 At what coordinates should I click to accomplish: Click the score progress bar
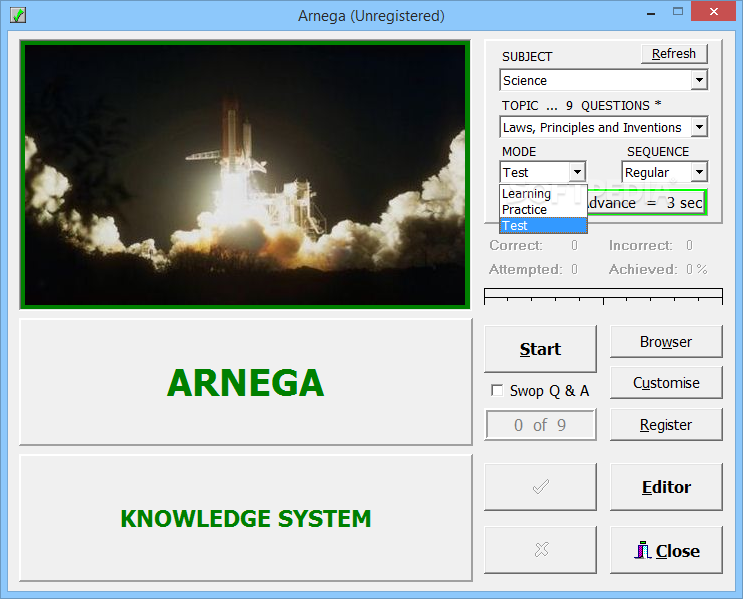(603, 296)
